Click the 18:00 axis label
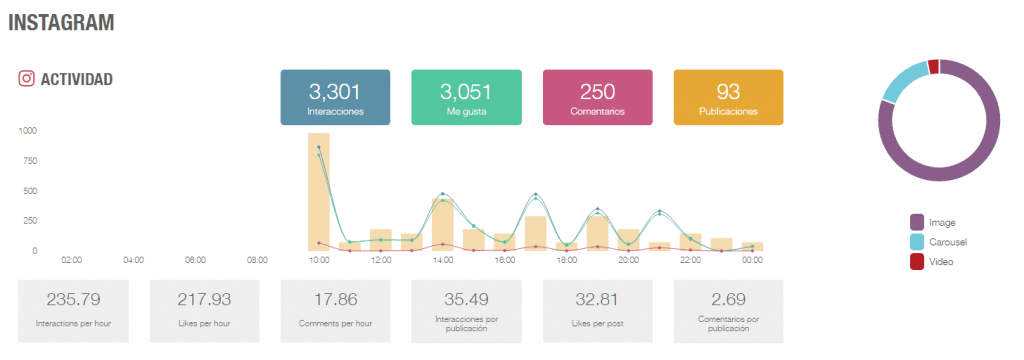Viewport: 1024px width, 360px height. tap(567, 260)
